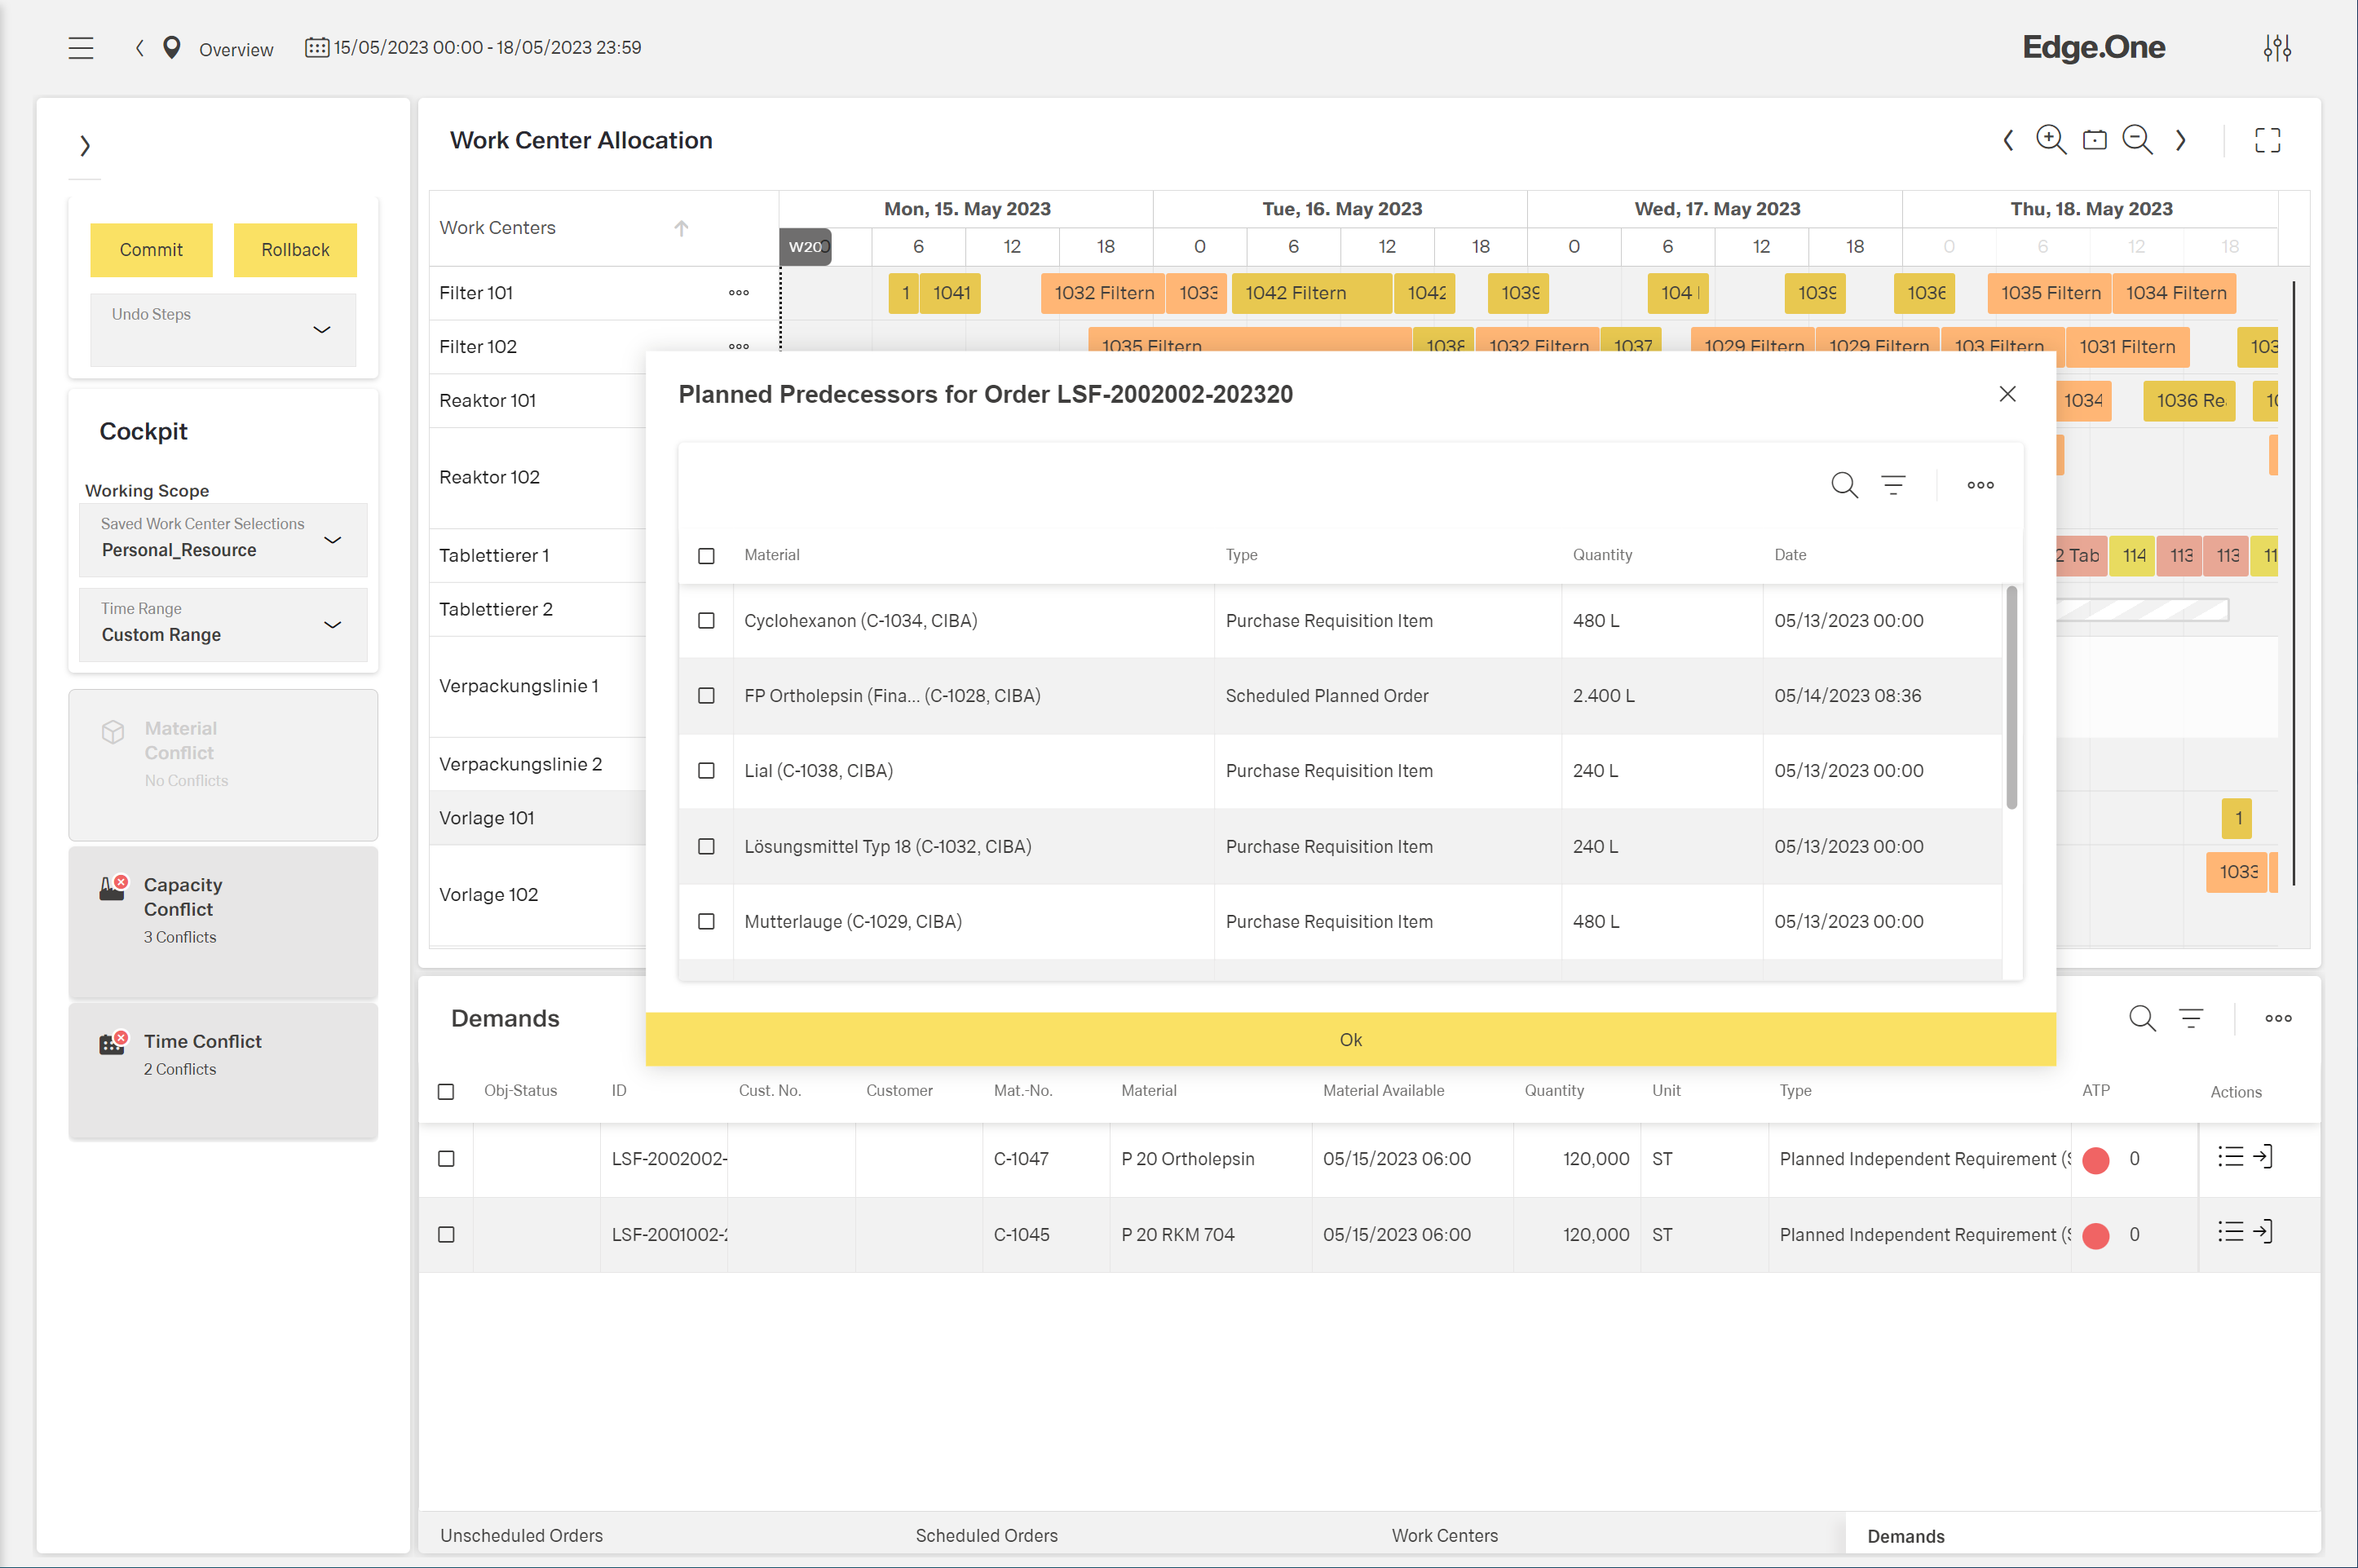Screen dimensions: 2358x1568
Task: Select the 1031 Filtern Gantt bar
Action: point(2127,347)
